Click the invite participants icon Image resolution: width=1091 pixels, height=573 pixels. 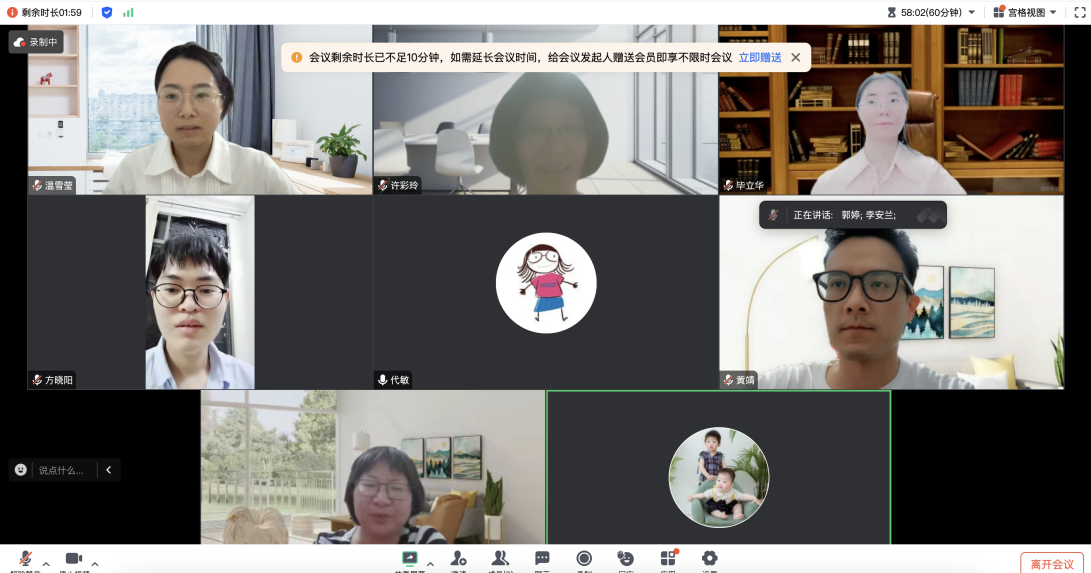point(458,559)
